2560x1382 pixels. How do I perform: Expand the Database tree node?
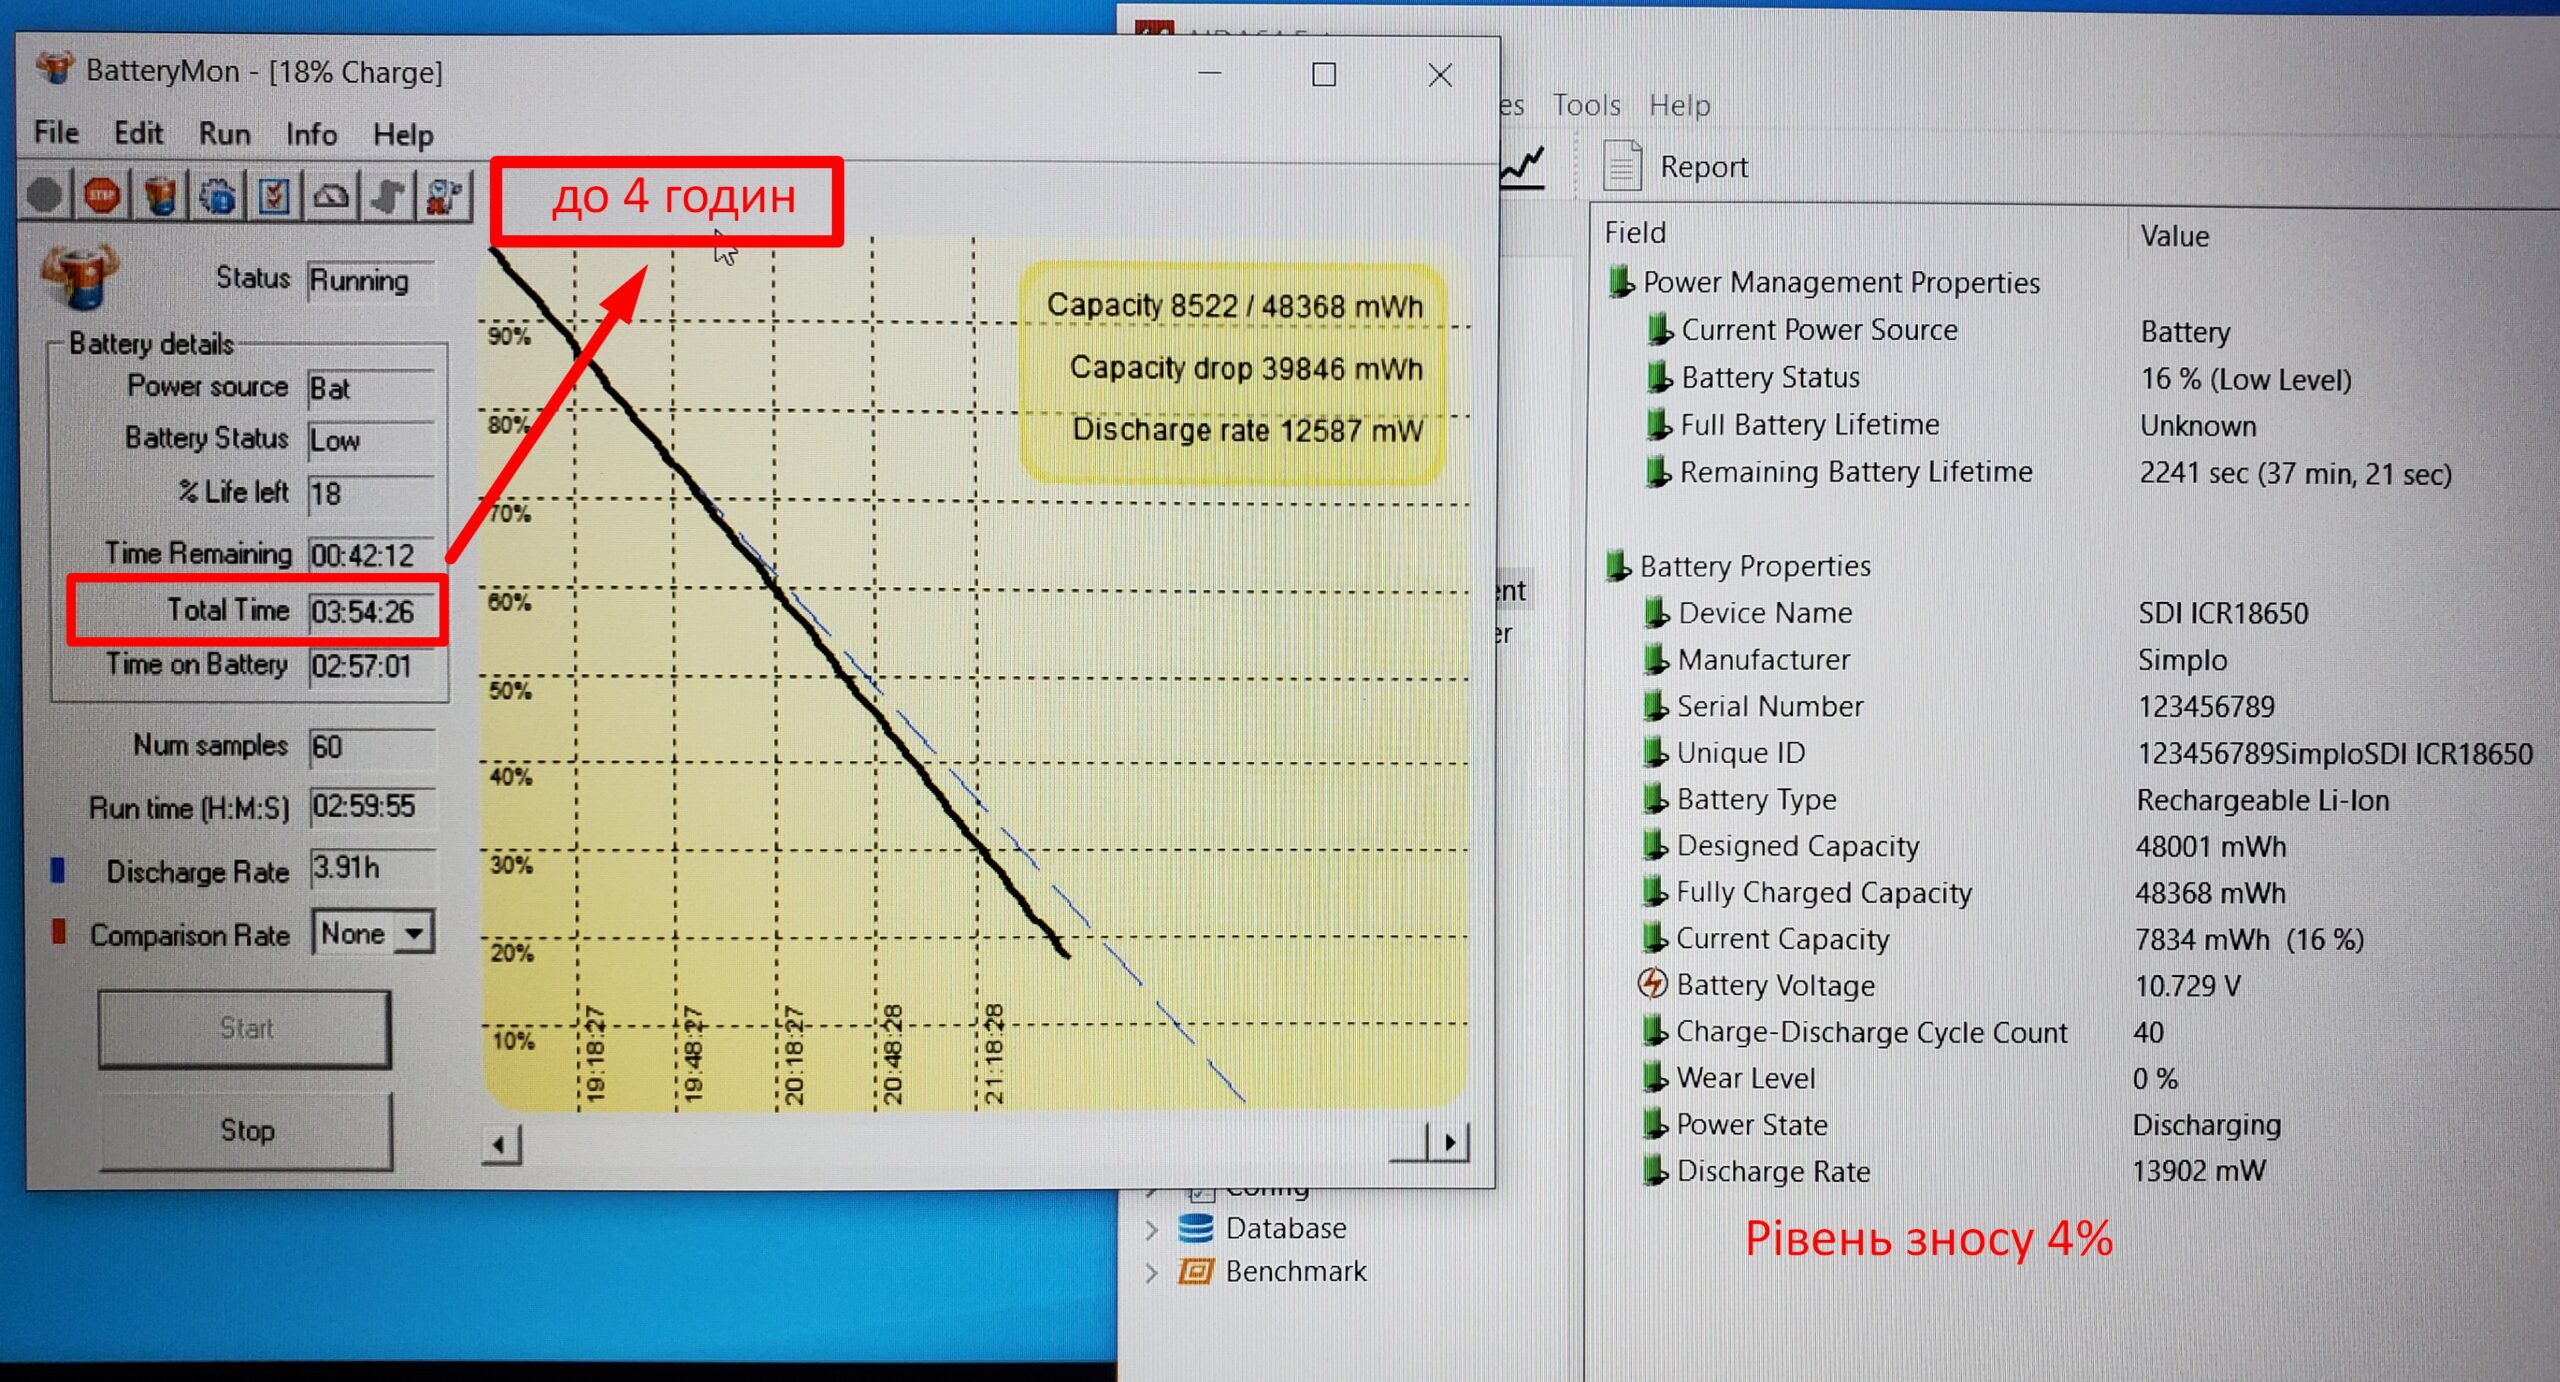pyautogui.click(x=1151, y=1229)
